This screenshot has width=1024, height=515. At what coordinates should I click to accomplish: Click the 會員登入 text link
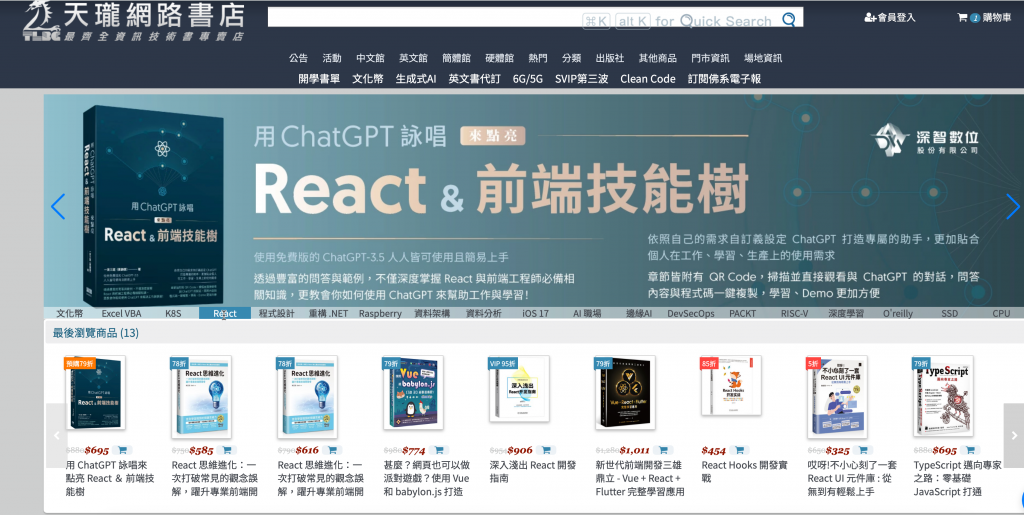[897, 18]
